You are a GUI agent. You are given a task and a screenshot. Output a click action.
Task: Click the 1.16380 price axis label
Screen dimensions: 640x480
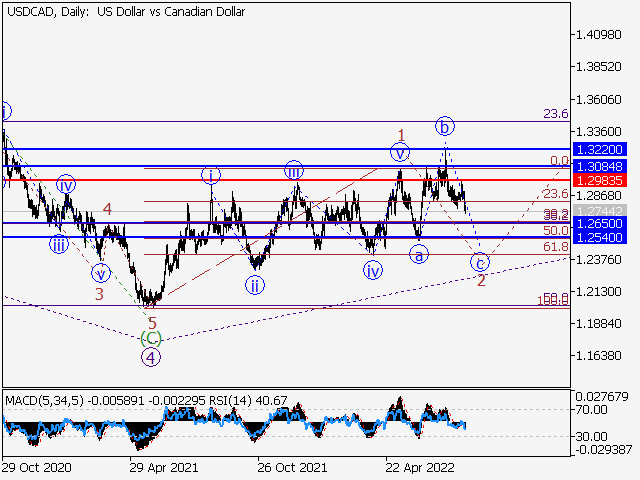click(x=598, y=356)
